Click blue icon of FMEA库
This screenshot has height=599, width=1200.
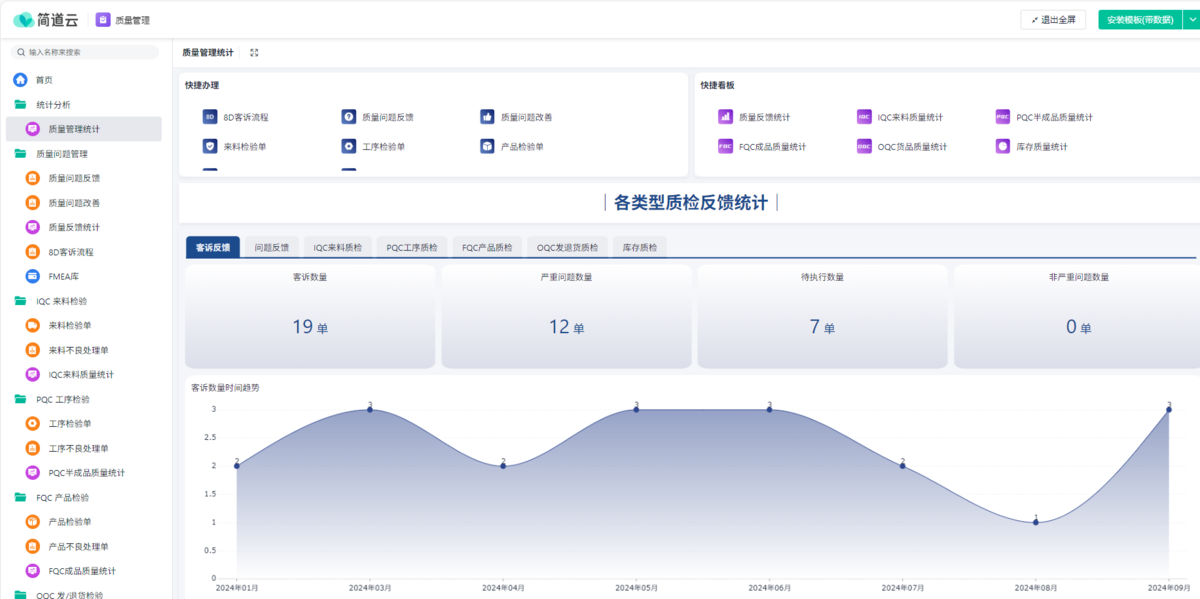pos(32,276)
